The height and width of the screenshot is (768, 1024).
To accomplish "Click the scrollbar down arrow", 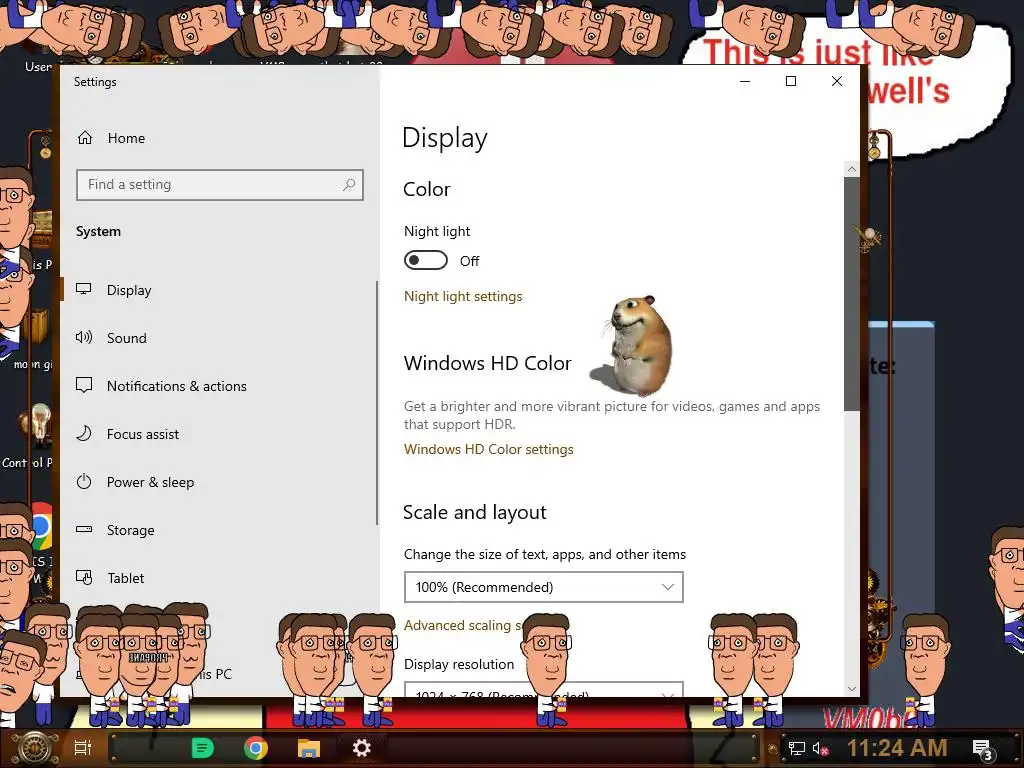I will [x=852, y=688].
